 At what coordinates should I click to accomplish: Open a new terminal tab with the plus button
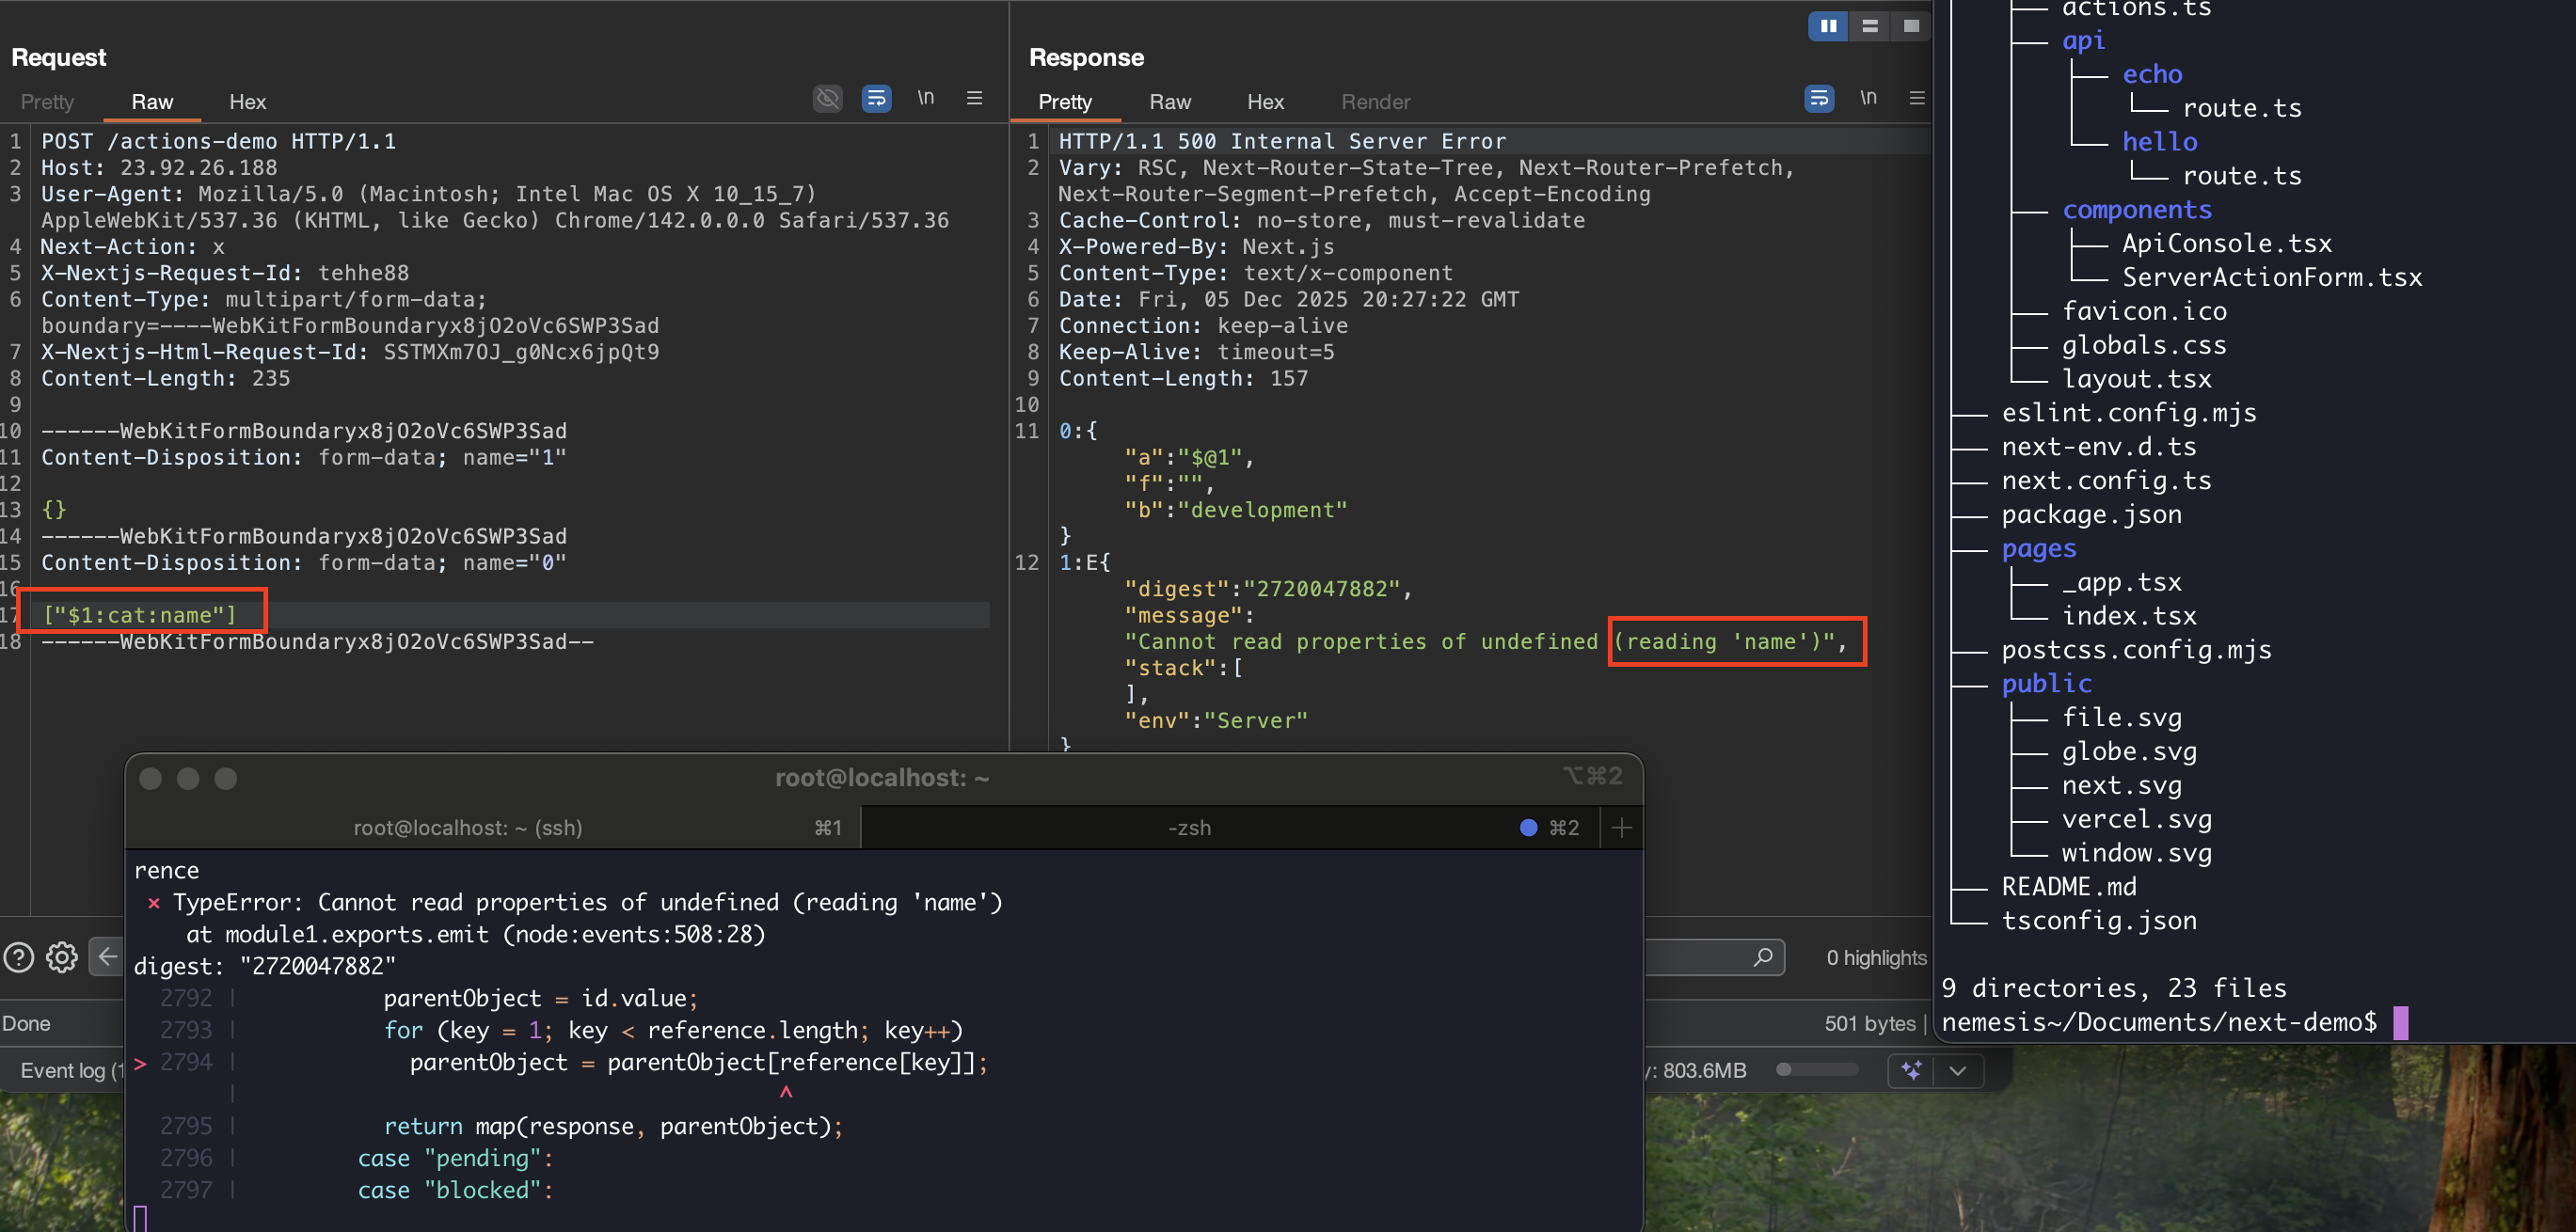1621,827
